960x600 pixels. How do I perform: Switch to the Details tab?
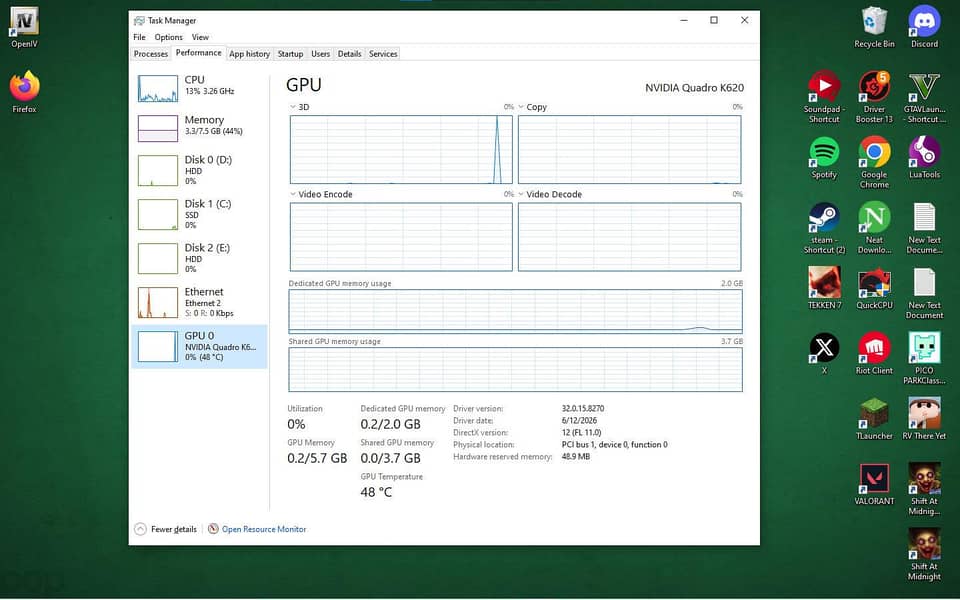point(349,54)
